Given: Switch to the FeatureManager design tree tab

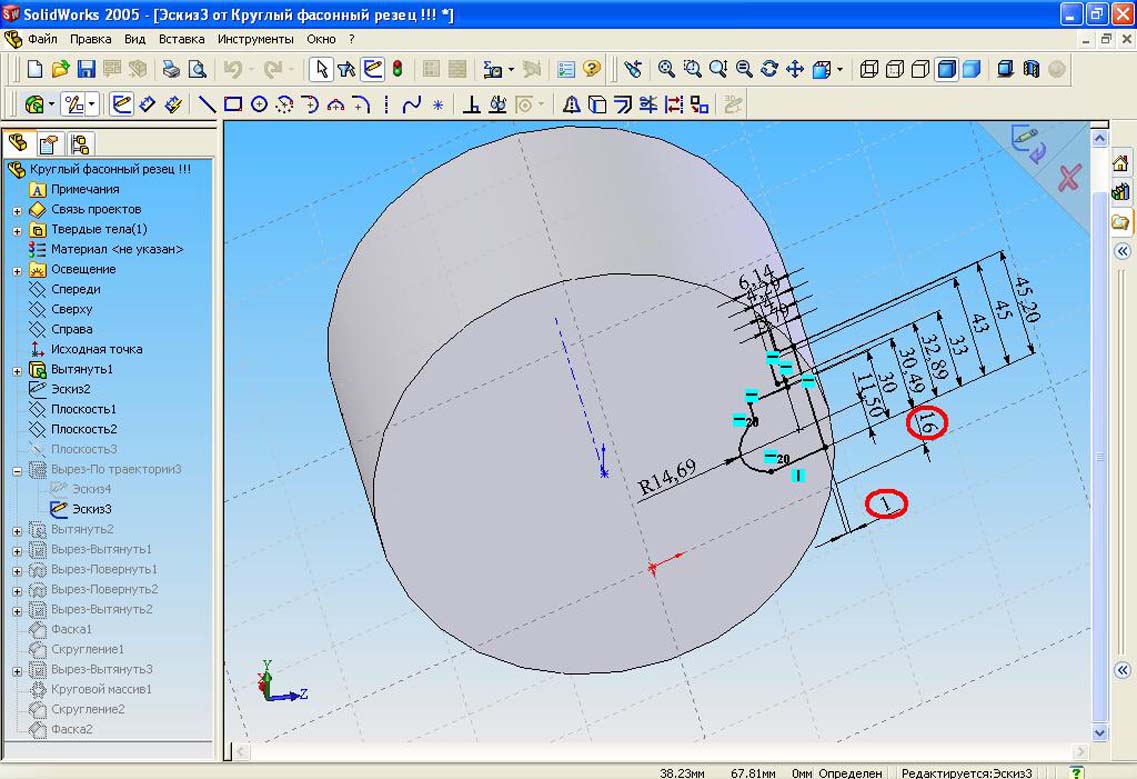Looking at the screenshot, I should [18, 144].
